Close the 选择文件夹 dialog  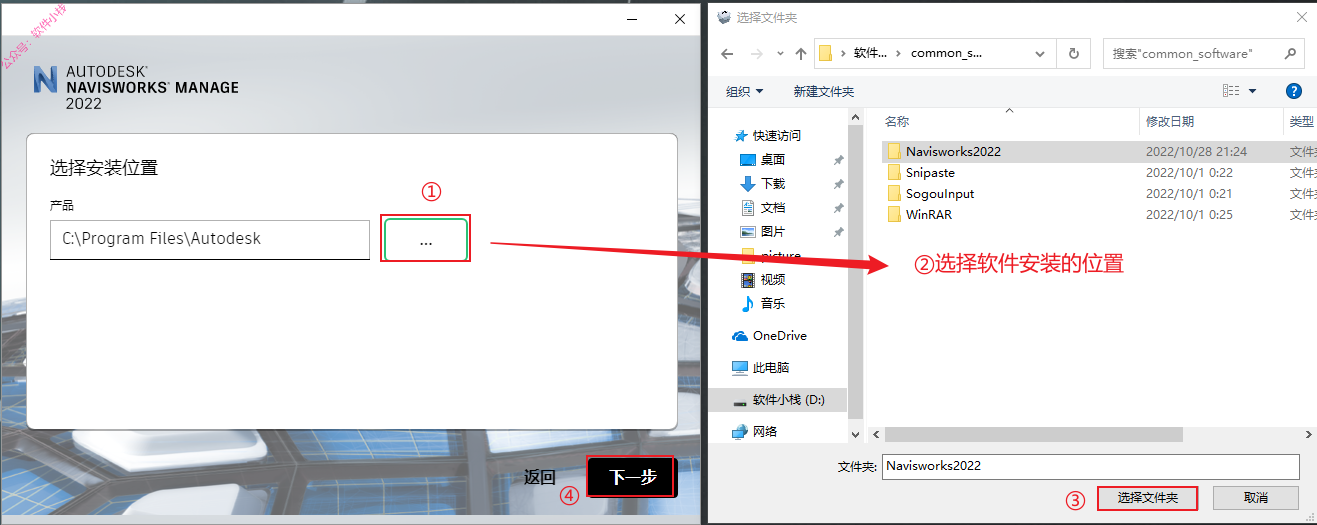(1301, 17)
